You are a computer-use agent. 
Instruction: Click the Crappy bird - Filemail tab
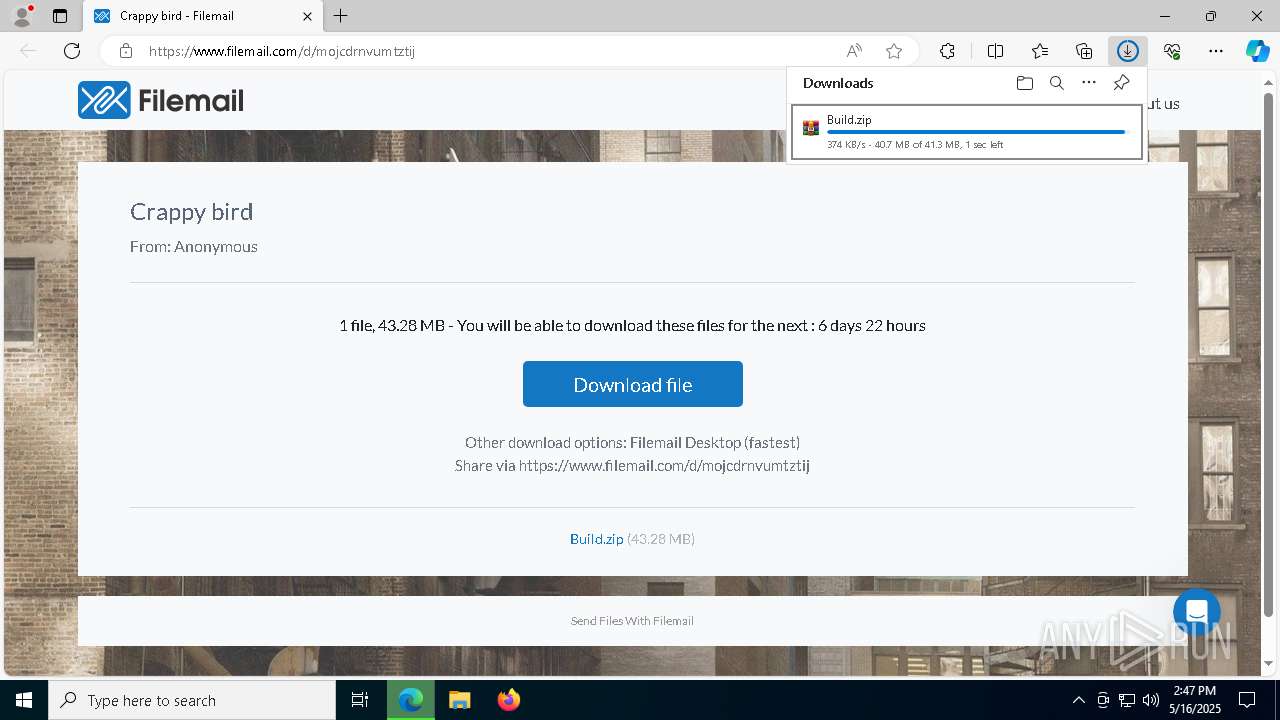click(203, 16)
